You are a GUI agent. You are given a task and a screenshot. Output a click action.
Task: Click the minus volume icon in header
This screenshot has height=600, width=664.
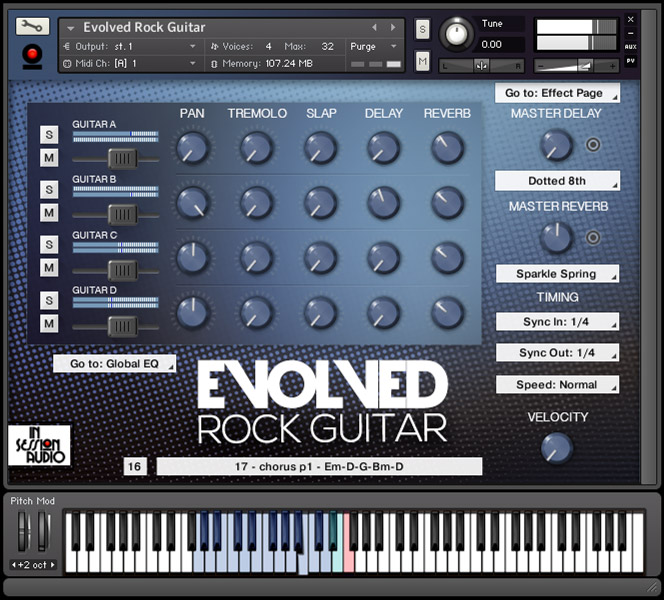[x=540, y=66]
